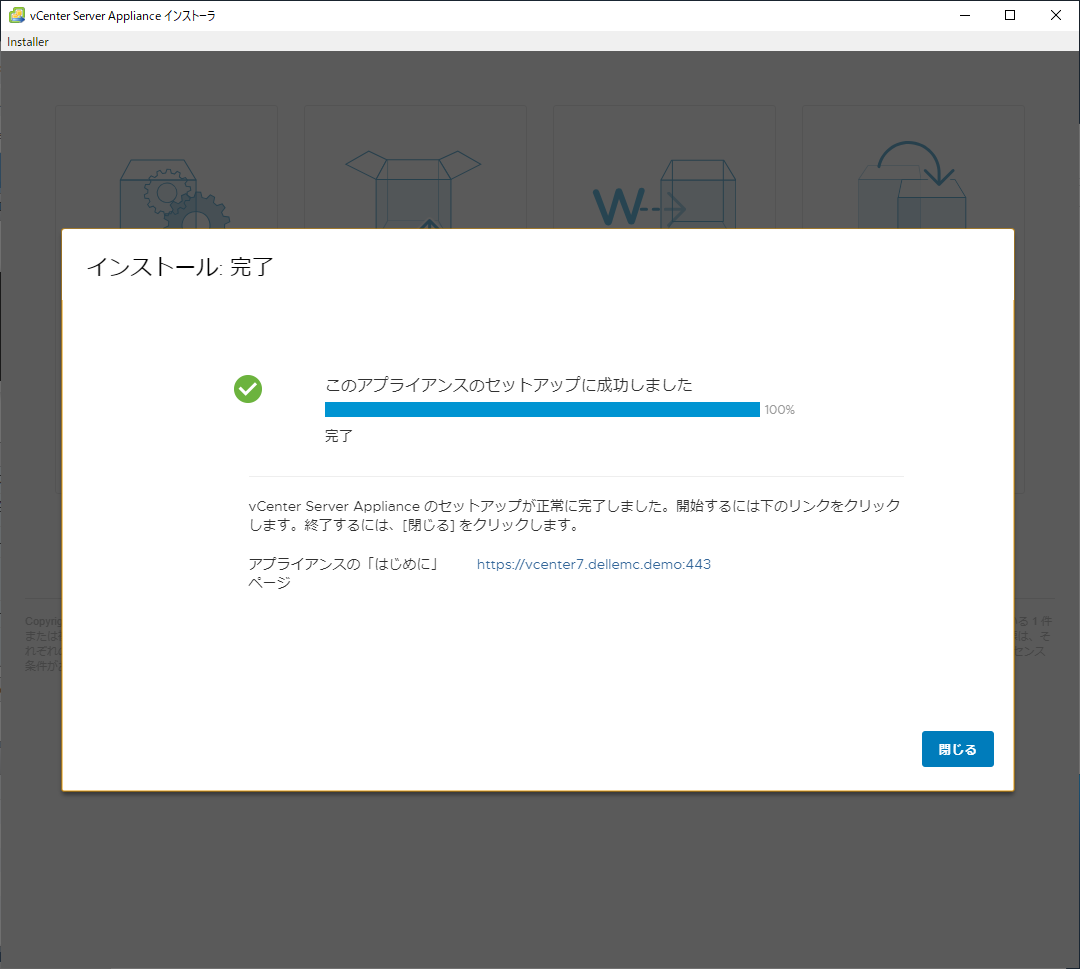
Task: Click the vCenter Server Appliance title bar icon
Action: click(17, 15)
